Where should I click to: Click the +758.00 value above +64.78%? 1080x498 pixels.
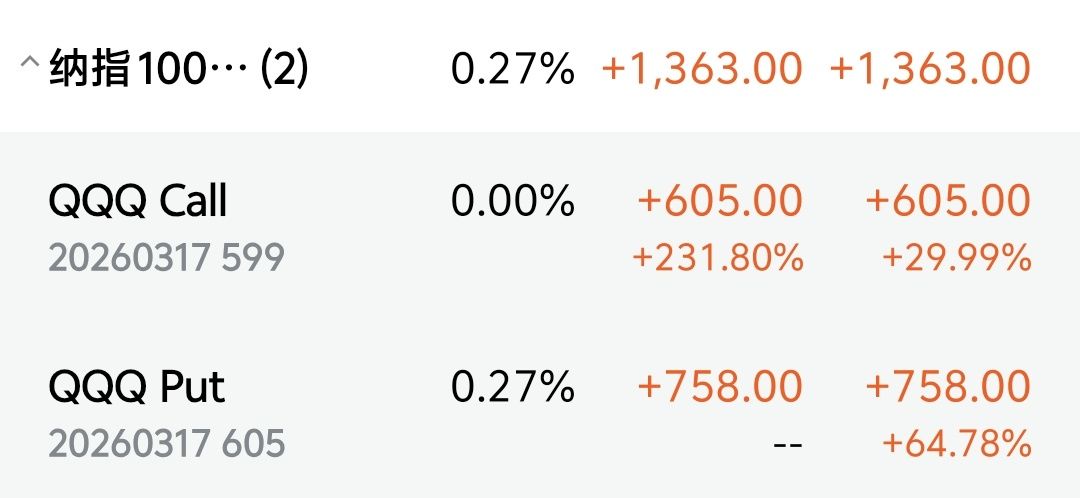[948, 386]
